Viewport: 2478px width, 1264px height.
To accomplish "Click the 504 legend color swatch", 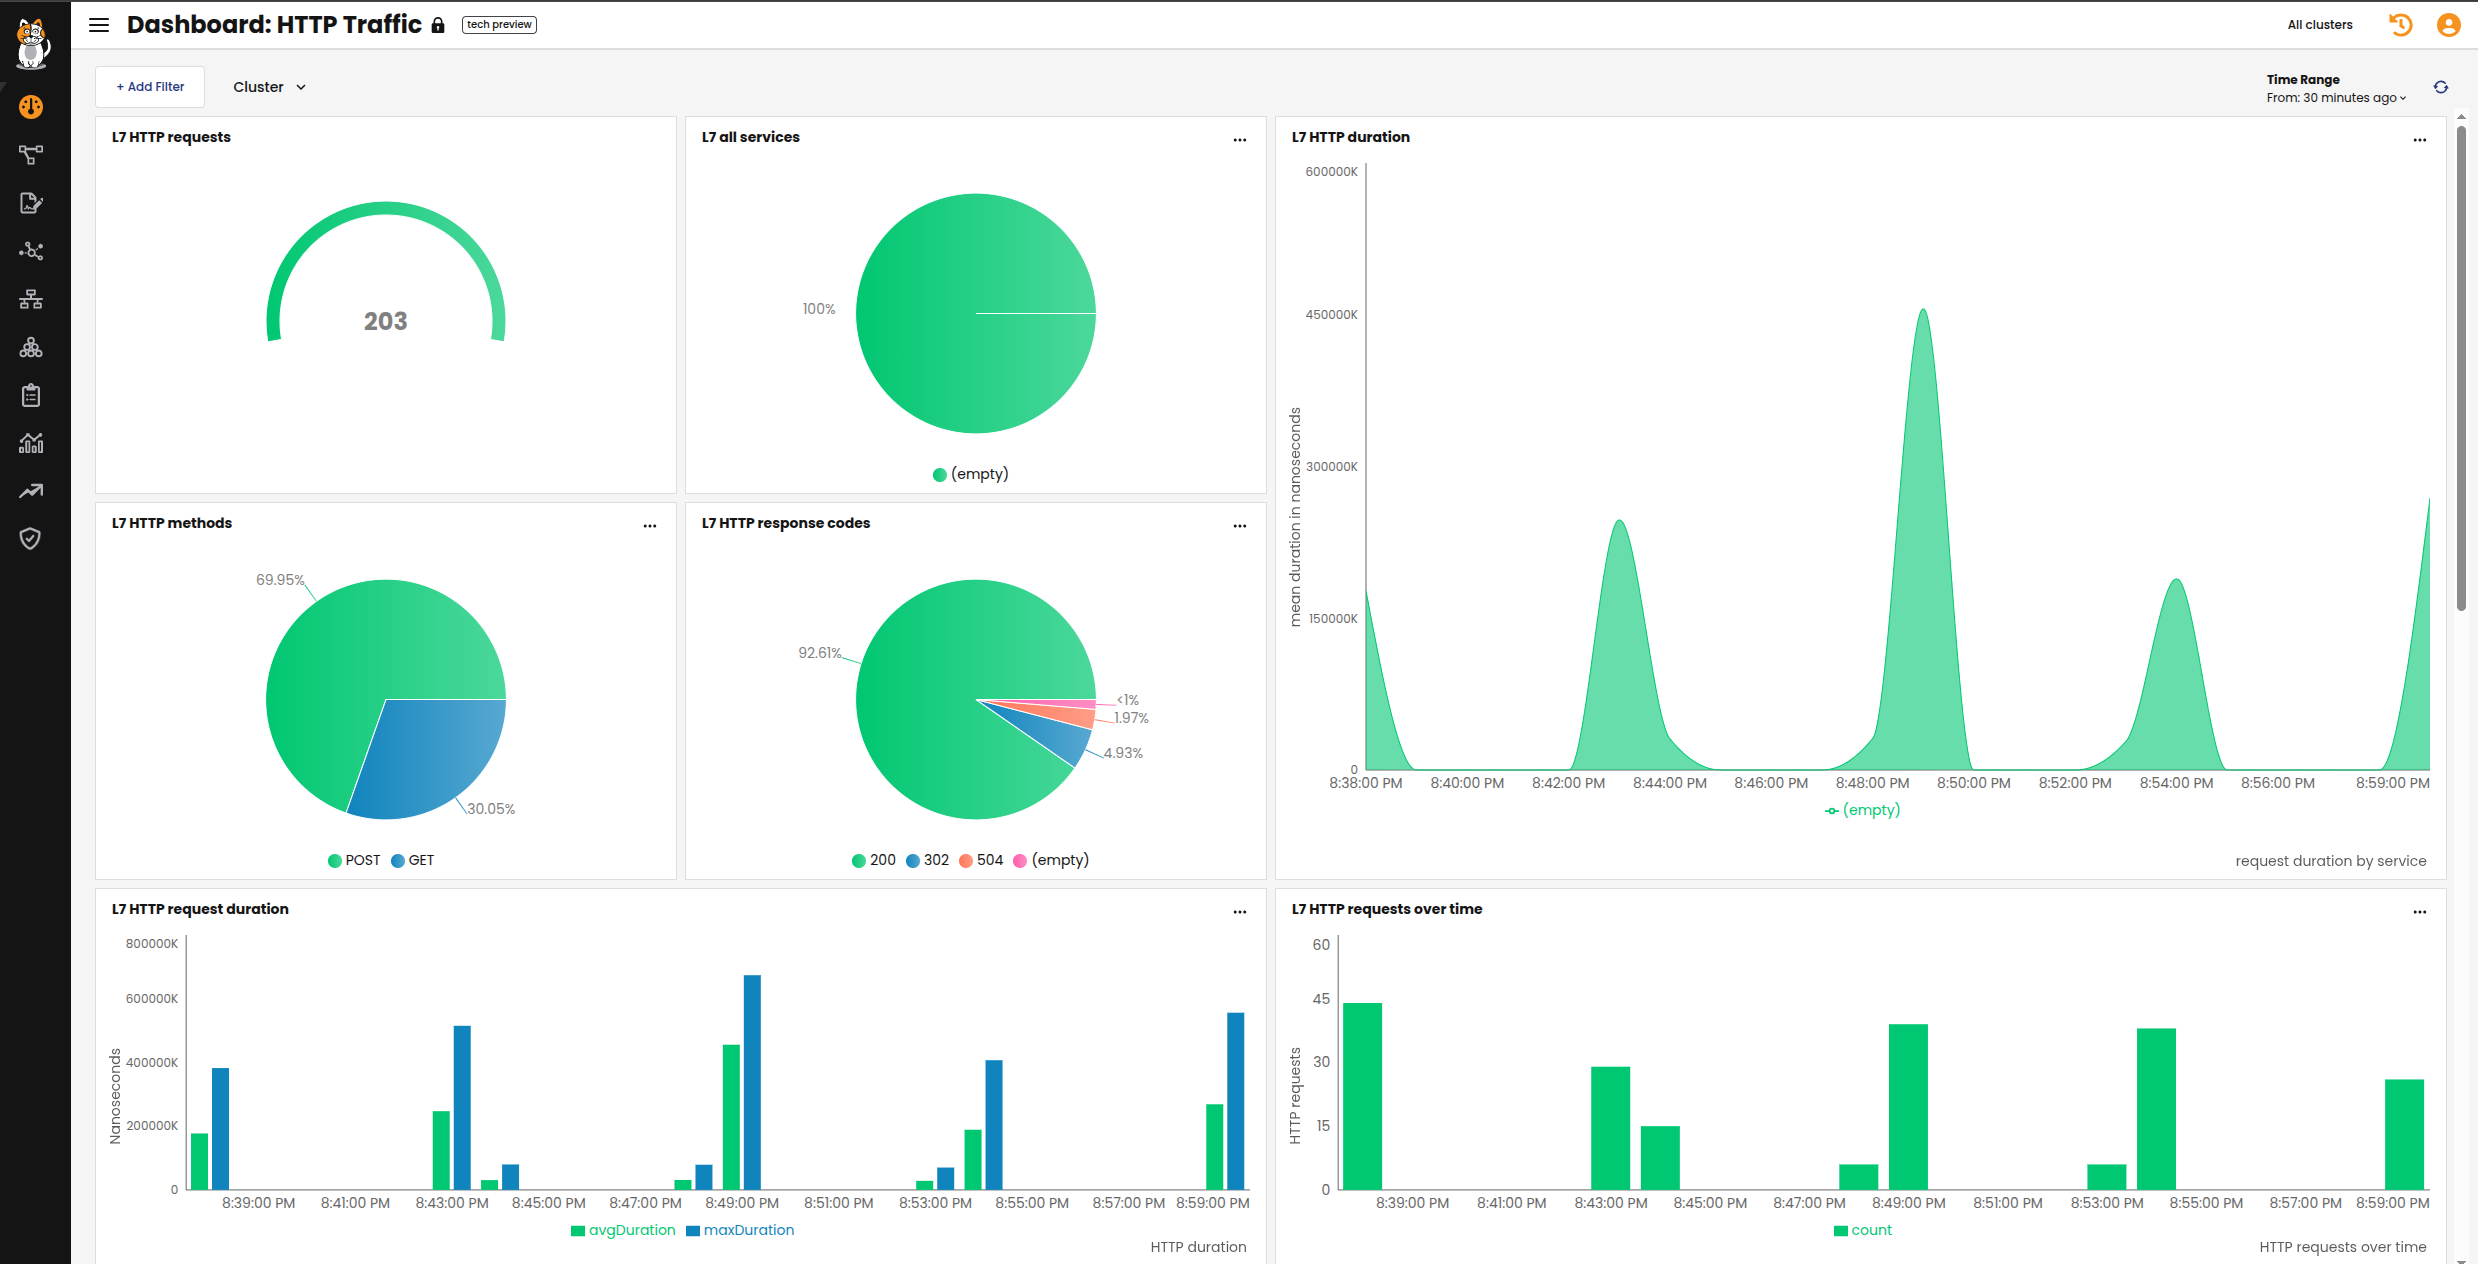I will pos(966,861).
